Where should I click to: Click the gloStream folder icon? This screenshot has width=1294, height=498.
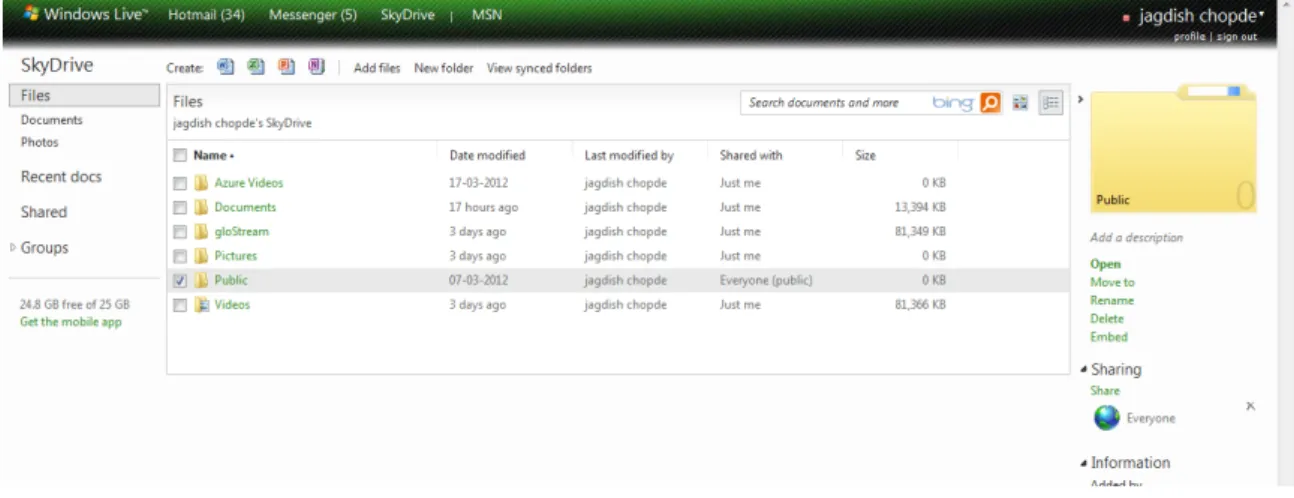click(x=201, y=231)
